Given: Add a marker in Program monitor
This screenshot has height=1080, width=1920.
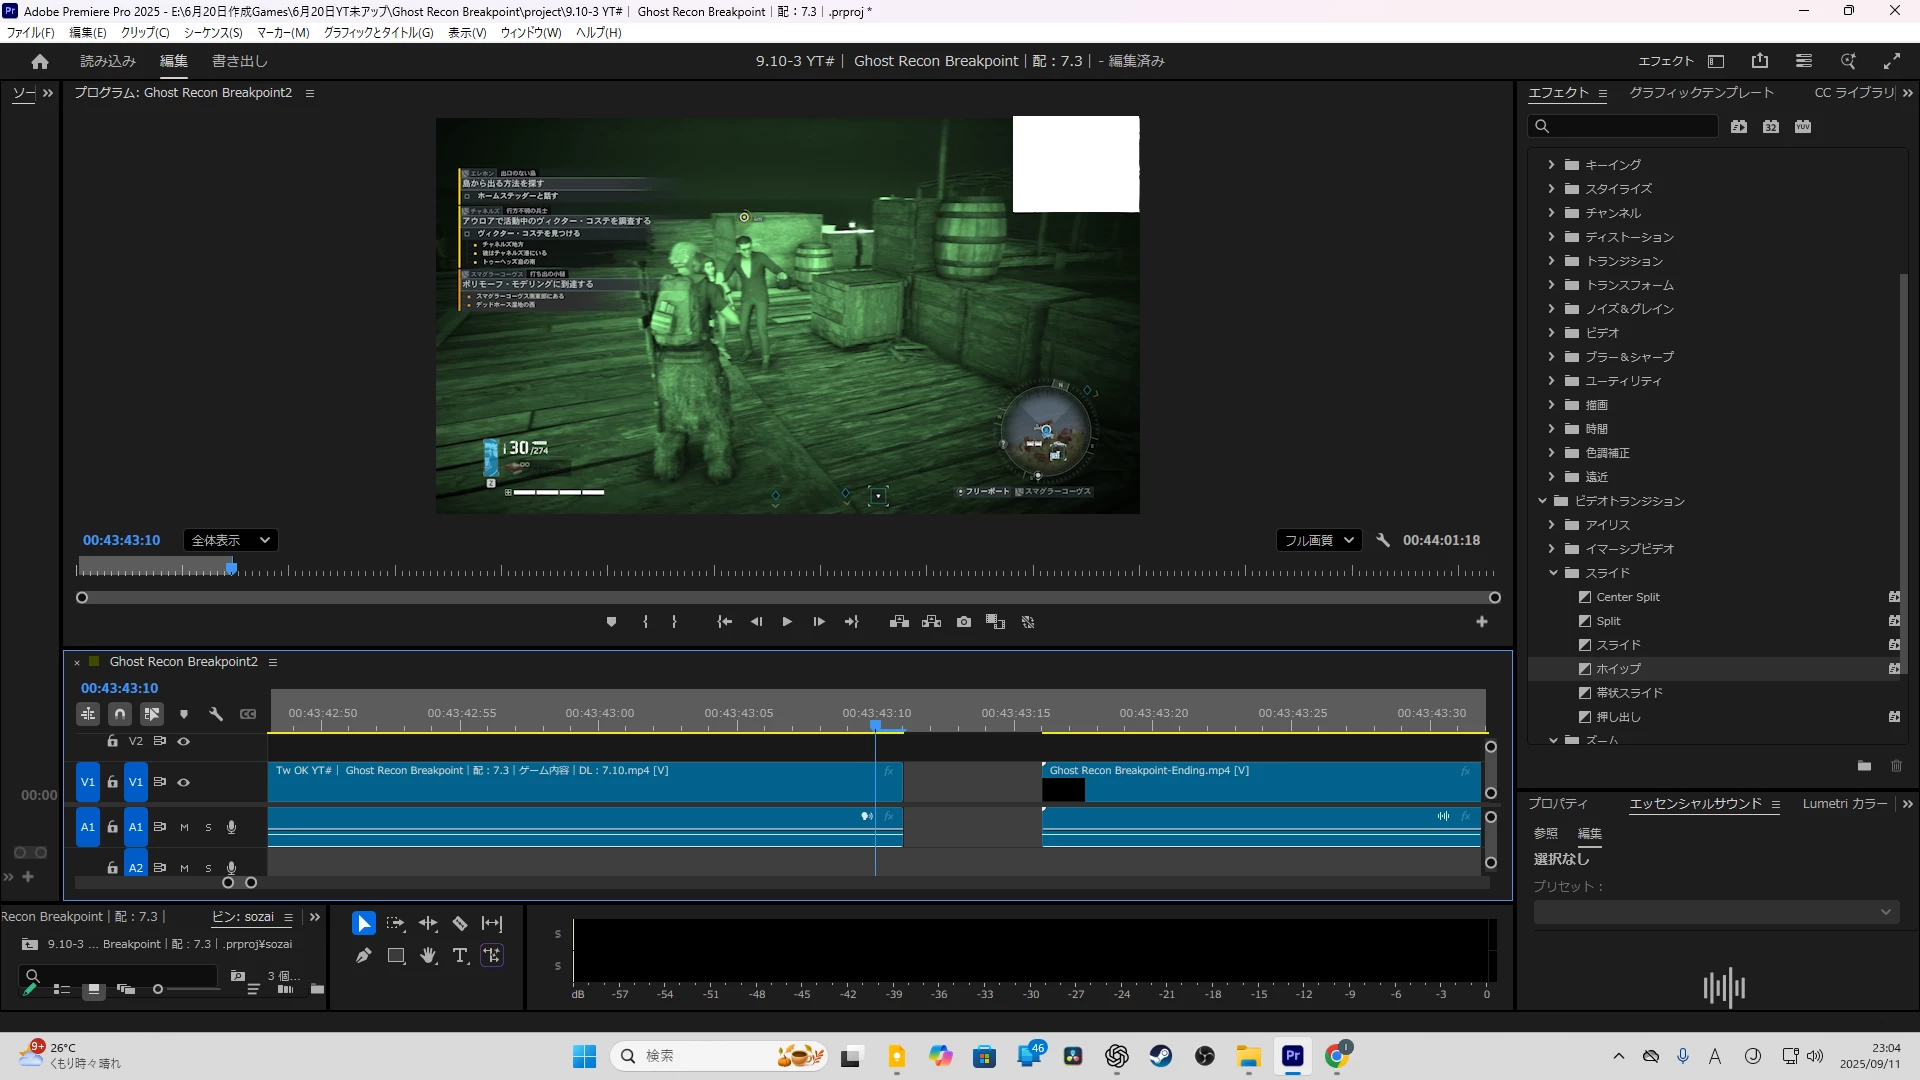Looking at the screenshot, I should 611,622.
